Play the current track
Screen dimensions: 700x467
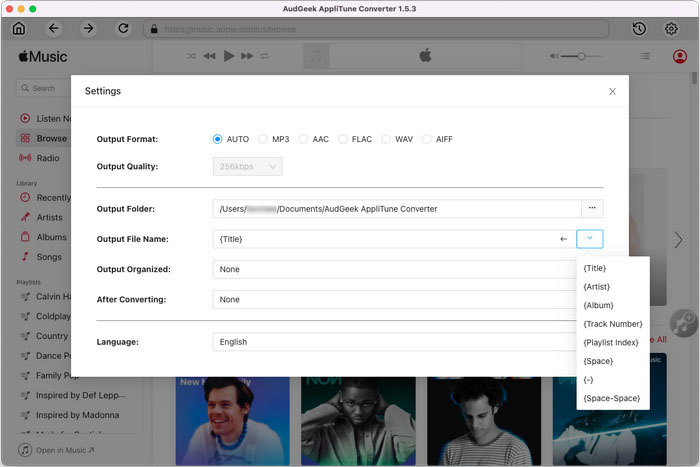[229, 56]
